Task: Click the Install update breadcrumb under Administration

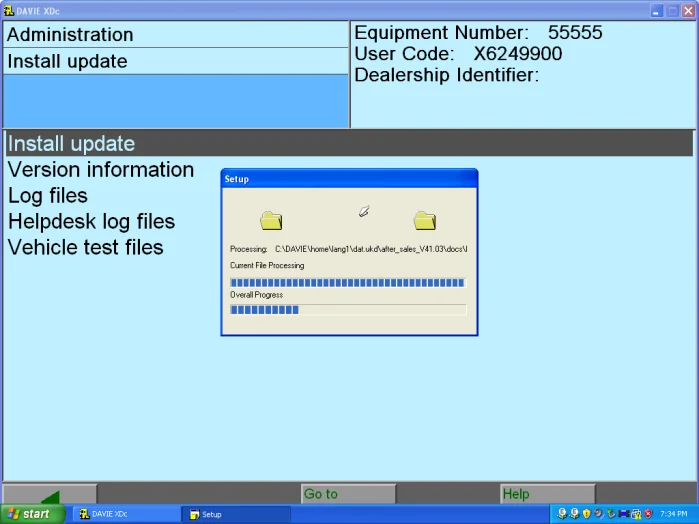Action: (175, 61)
